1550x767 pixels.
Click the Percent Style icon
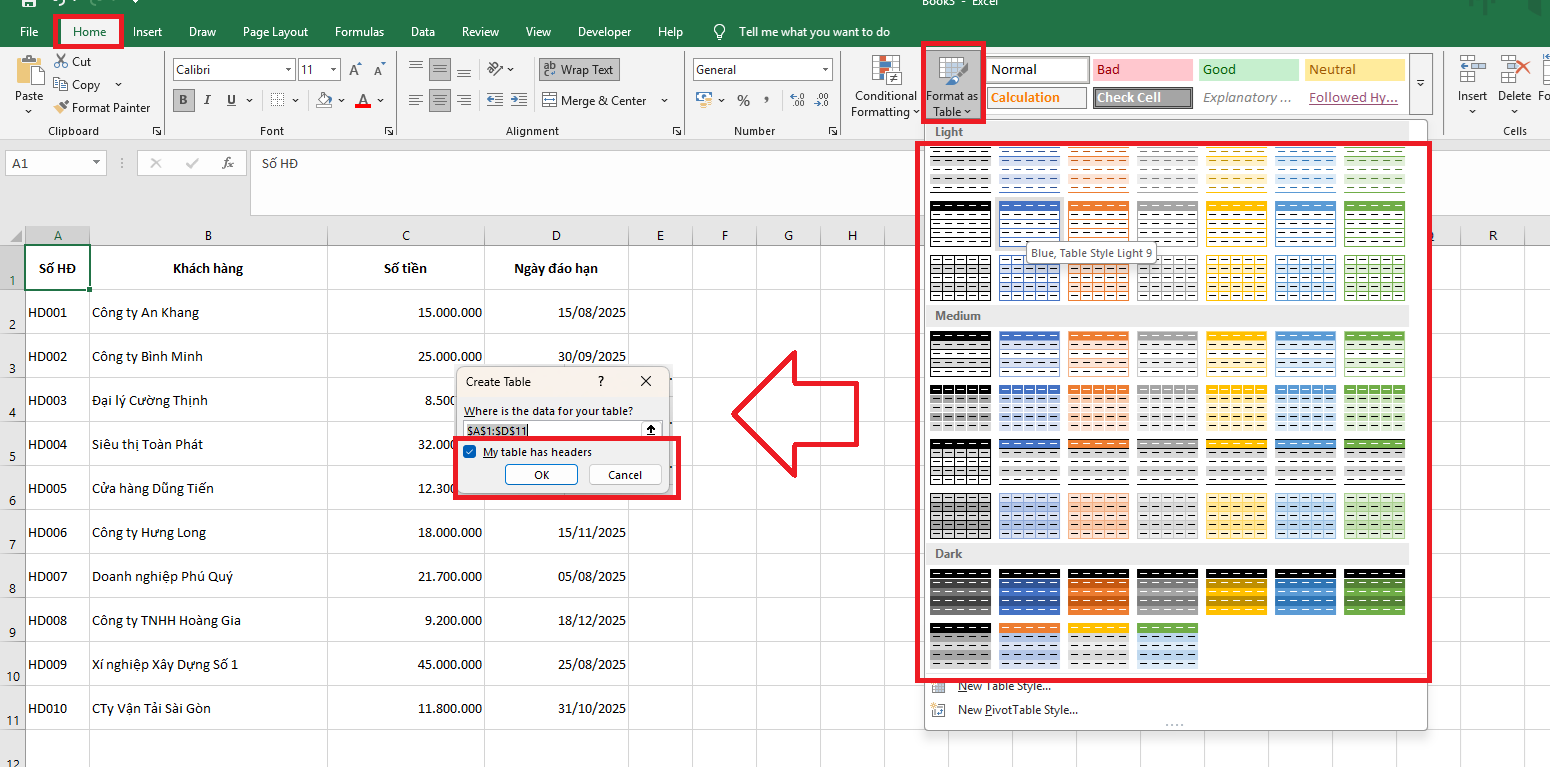tap(743, 101)
